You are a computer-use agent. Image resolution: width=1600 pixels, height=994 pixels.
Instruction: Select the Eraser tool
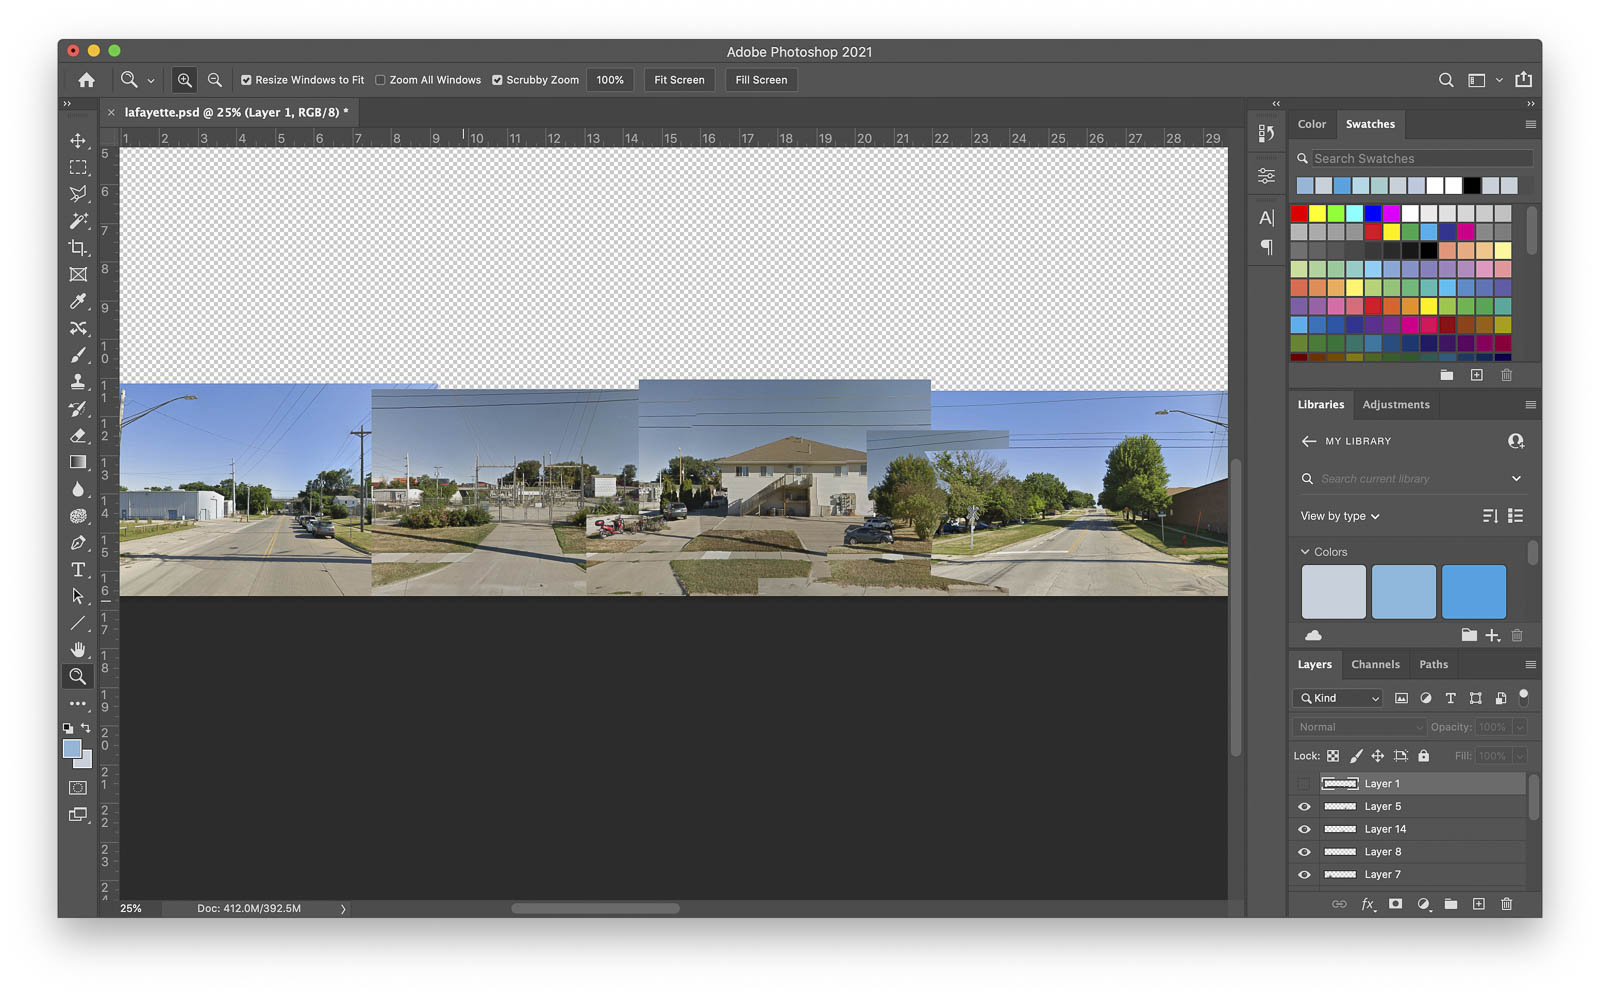pyautogui.click(x=78, y=435)
